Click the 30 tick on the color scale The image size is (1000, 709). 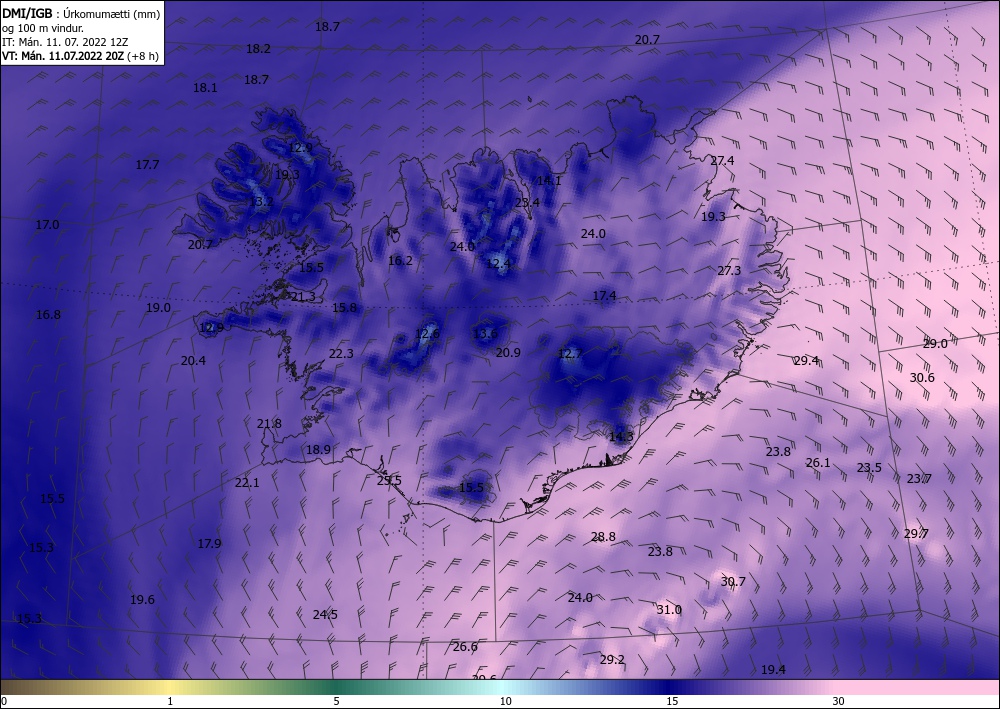[x=839, y=702]
